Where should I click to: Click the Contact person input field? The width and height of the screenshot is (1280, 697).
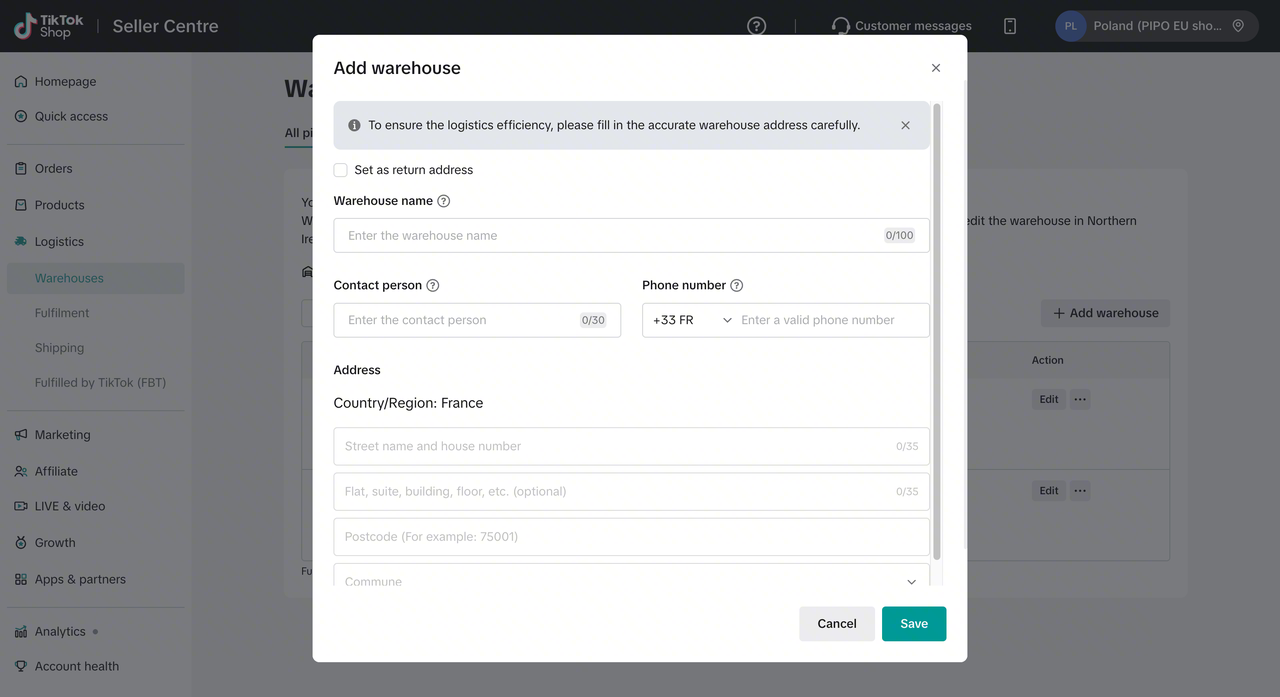coord(477,320)
